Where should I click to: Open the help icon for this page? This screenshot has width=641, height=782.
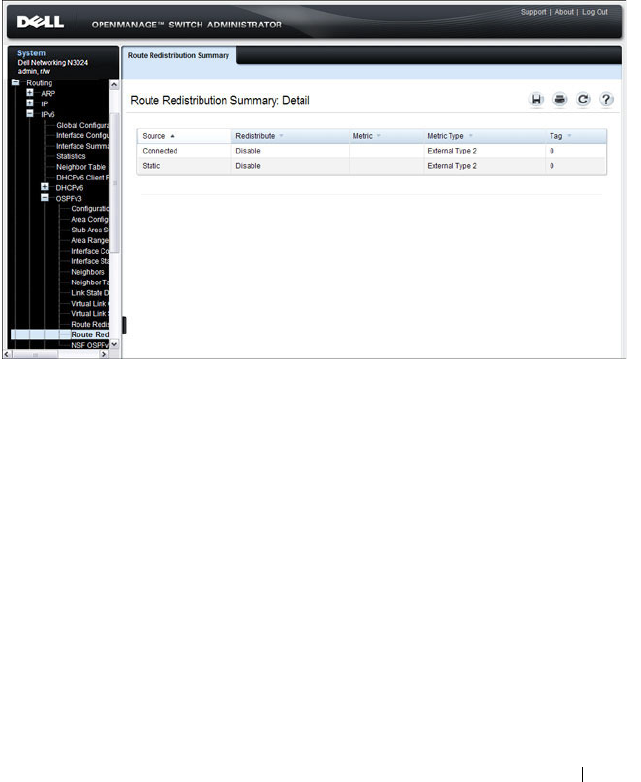click(x=606, y=100)
